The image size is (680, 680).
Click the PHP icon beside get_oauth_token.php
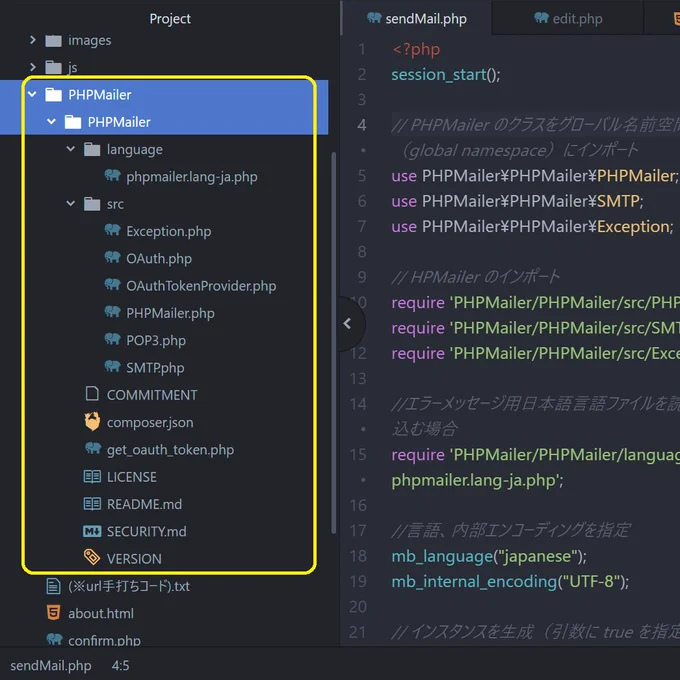pos(93,449)
